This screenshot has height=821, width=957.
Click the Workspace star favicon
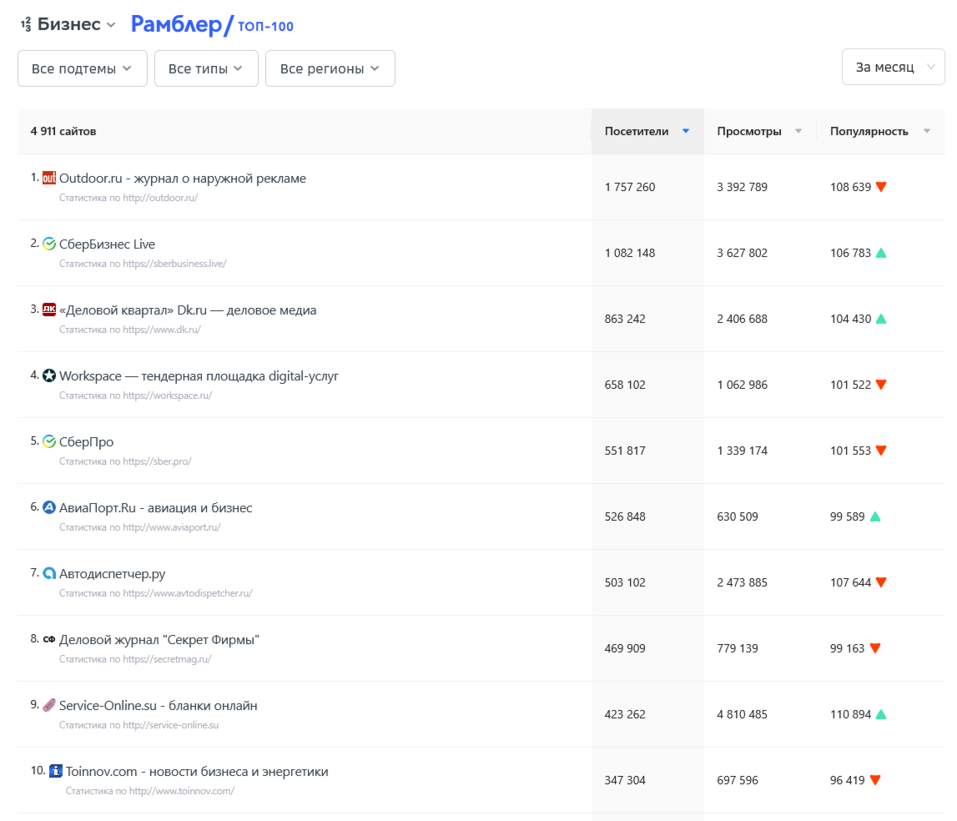tap(49, 375)
